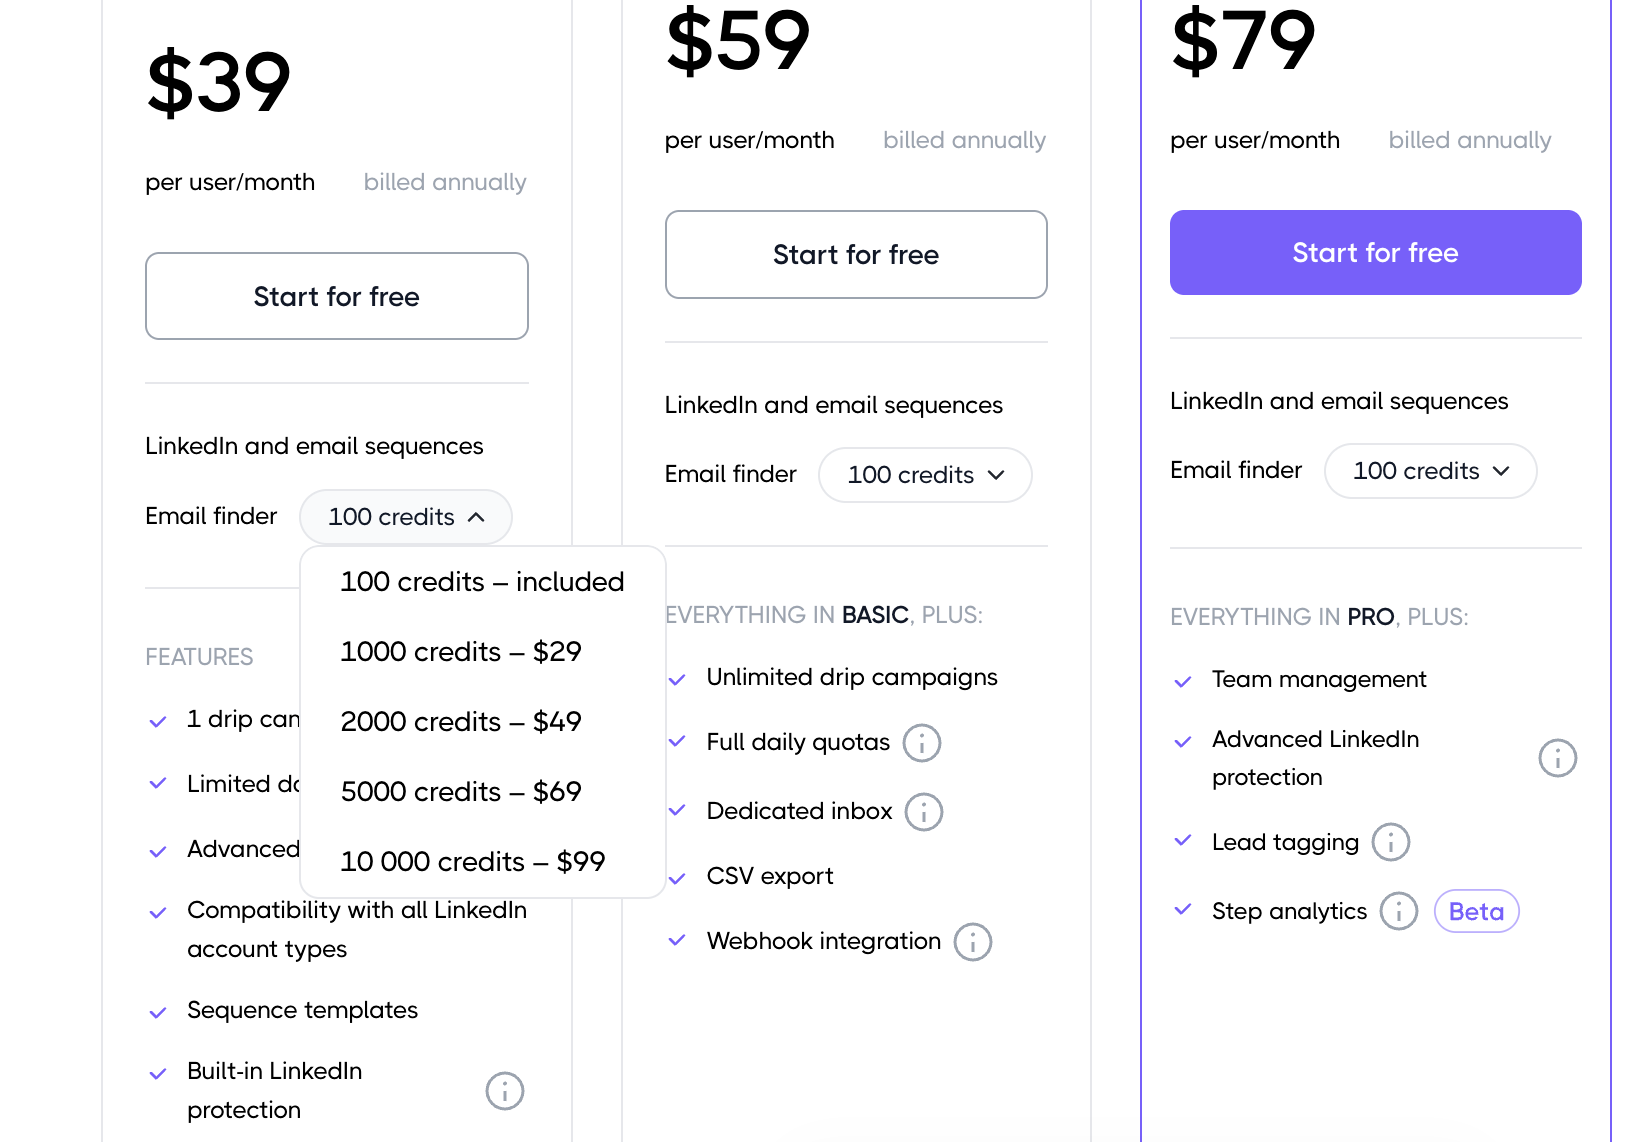1628x1142 pixels.
Task: Choose 1000 credits – $29 option
Action: click(x=461, y=652)
